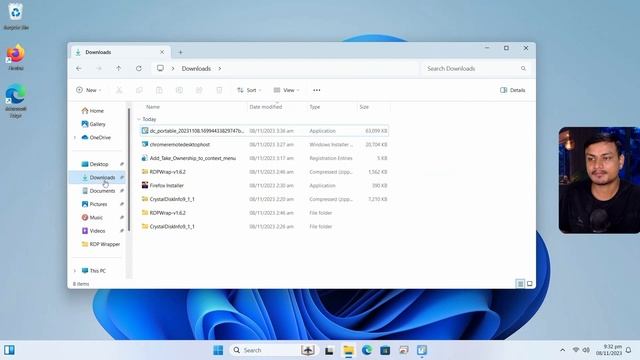Show hidden system tray icons
Screen dimensions: 640x360
562,350
